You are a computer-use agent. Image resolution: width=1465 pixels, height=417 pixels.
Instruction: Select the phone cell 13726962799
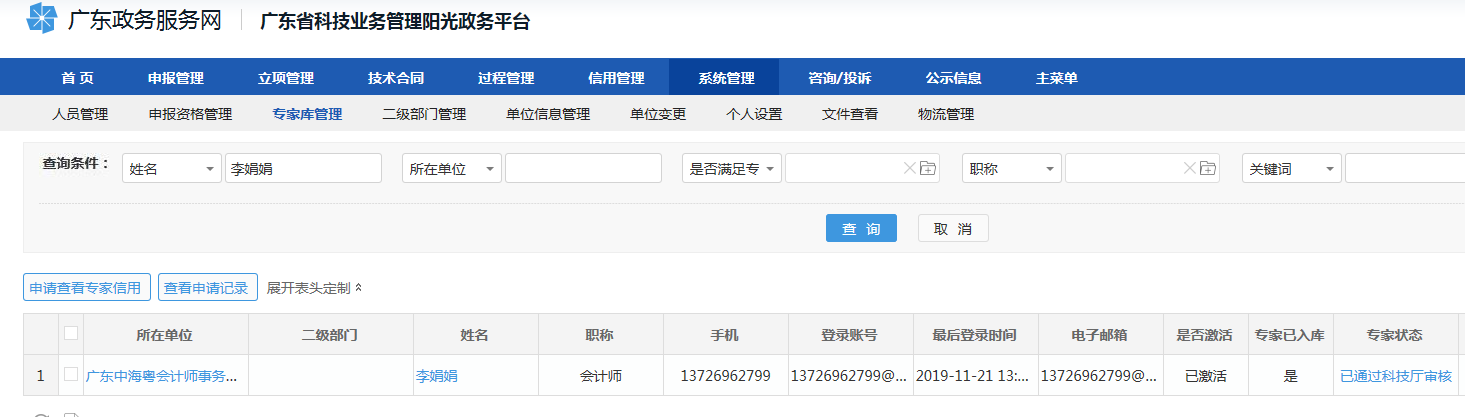(725, 376)
